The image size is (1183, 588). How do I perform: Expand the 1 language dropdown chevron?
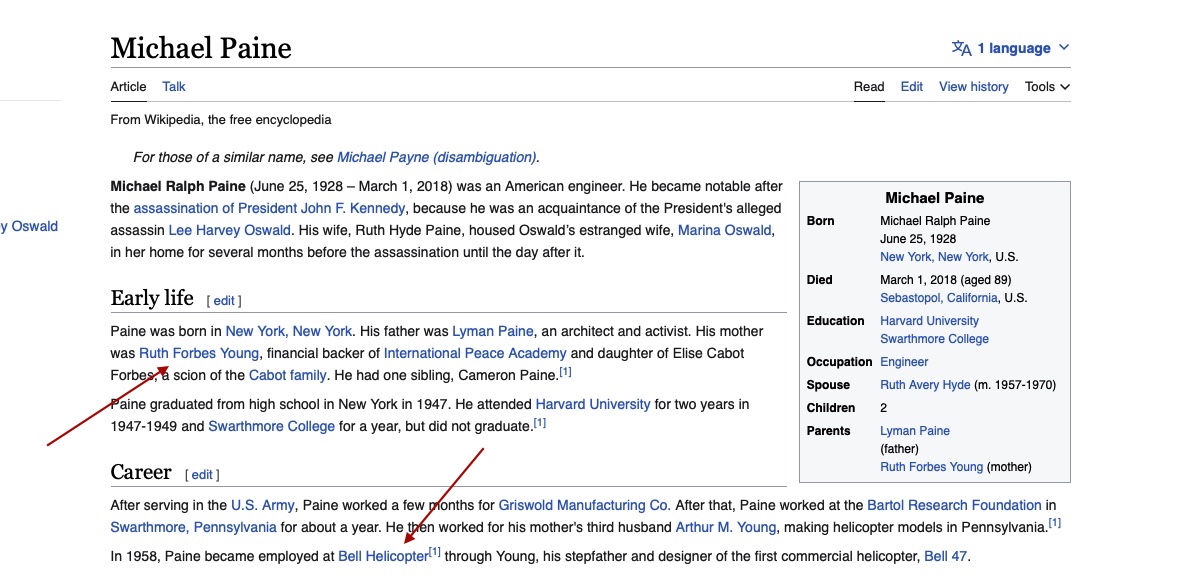tap(1064, 48)
